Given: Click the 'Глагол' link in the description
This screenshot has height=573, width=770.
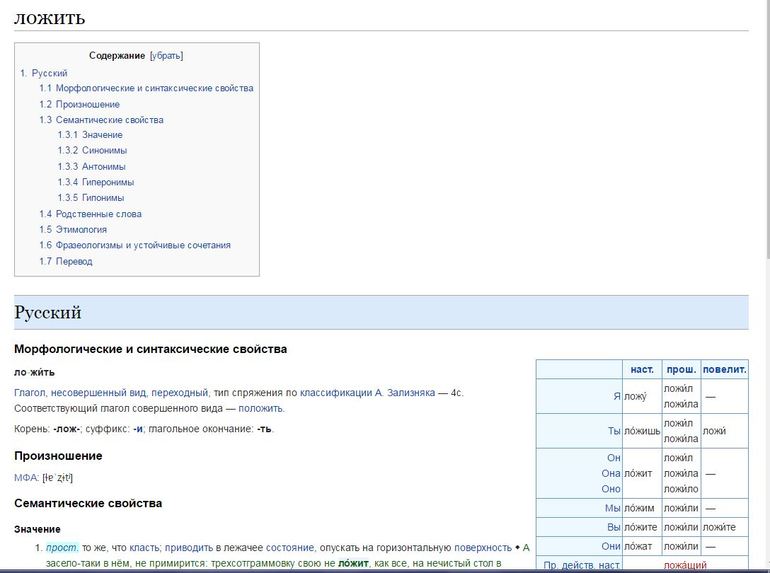Looking at the screenshot, I should (30, 393).
